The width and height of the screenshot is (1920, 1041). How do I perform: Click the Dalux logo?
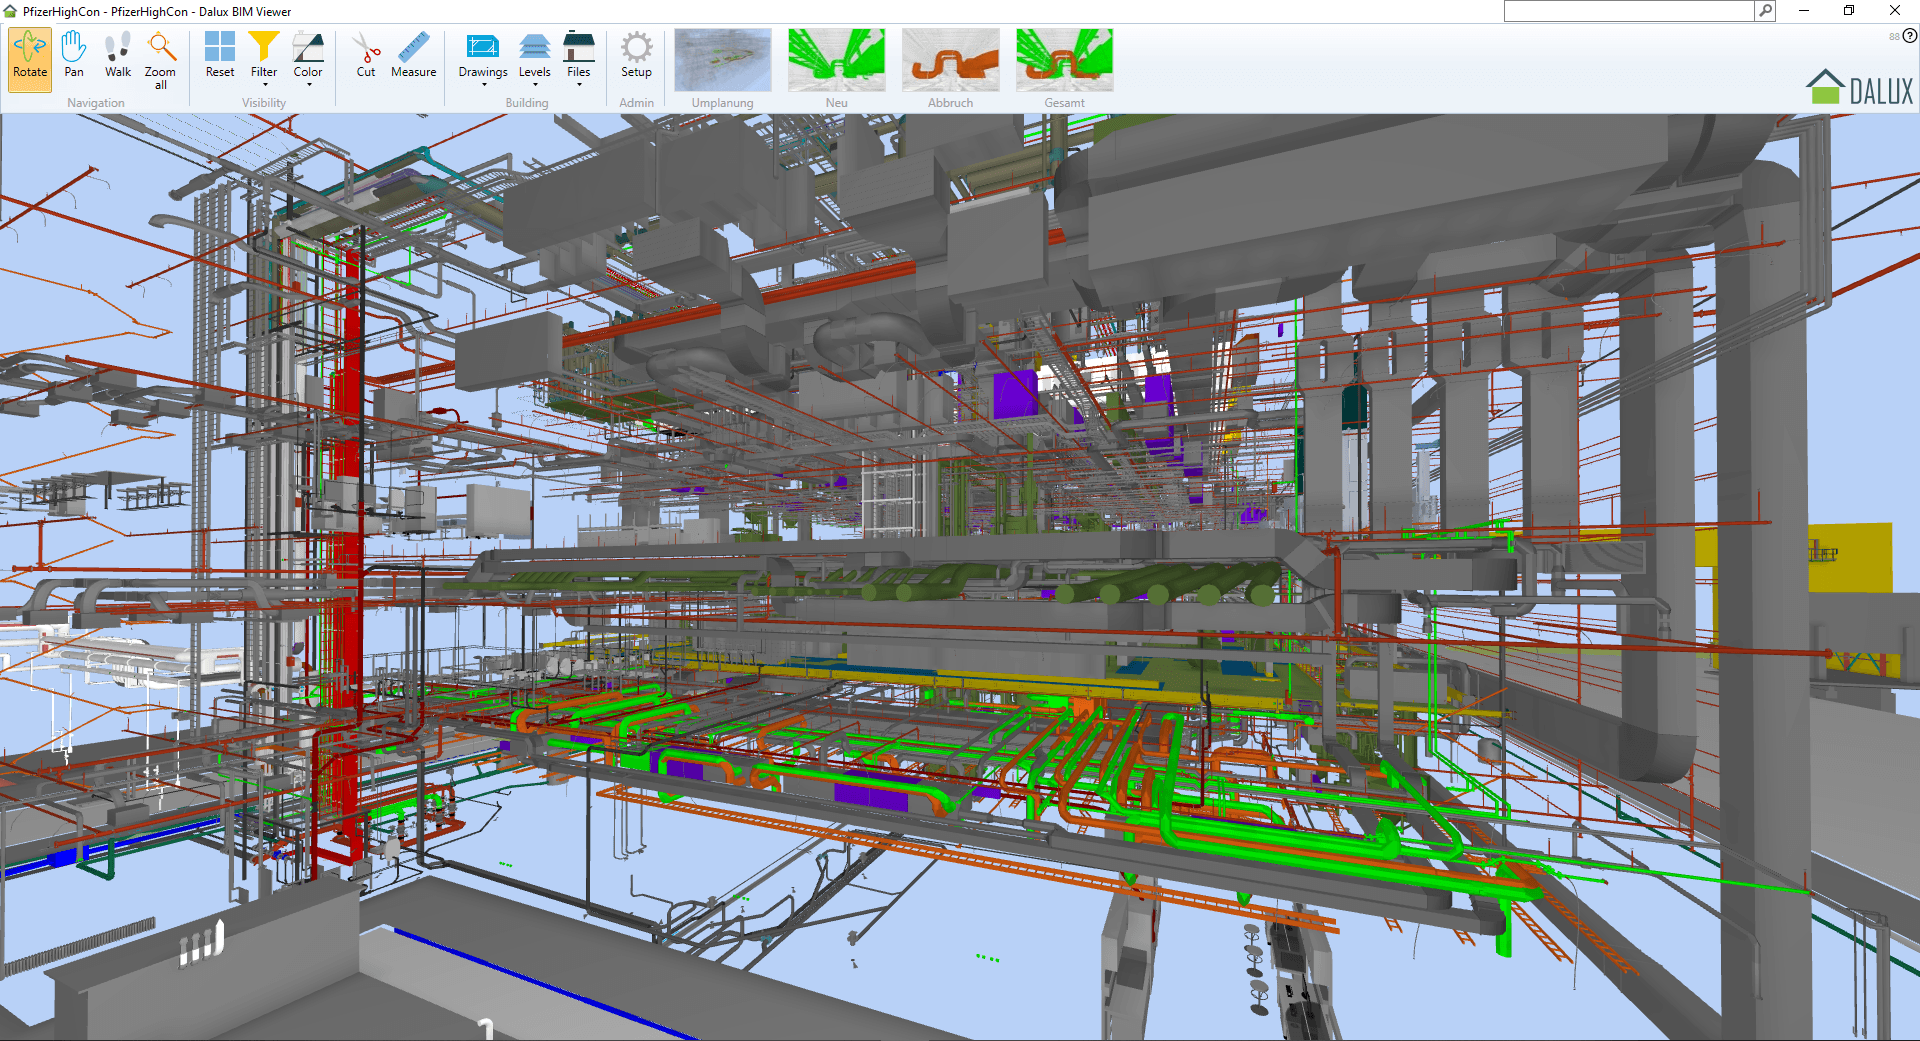click(x=1860, y=88)
